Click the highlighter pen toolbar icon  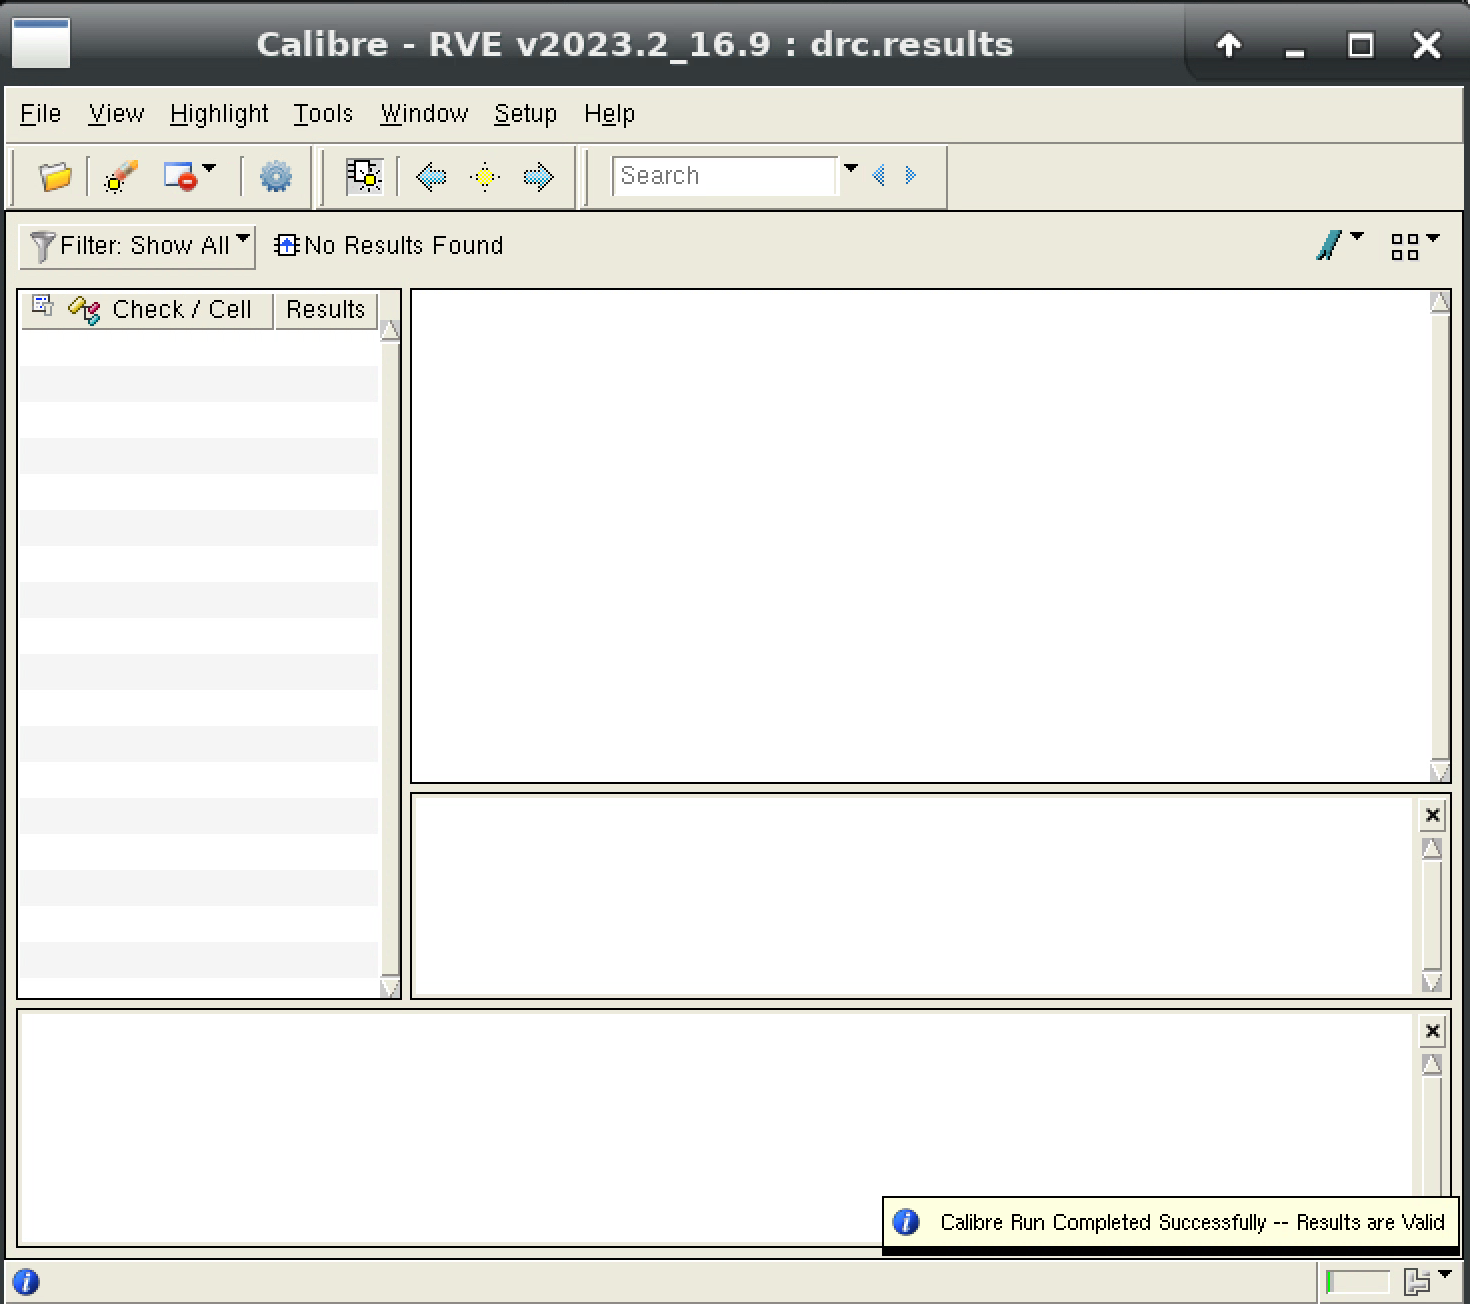point(121,177)
